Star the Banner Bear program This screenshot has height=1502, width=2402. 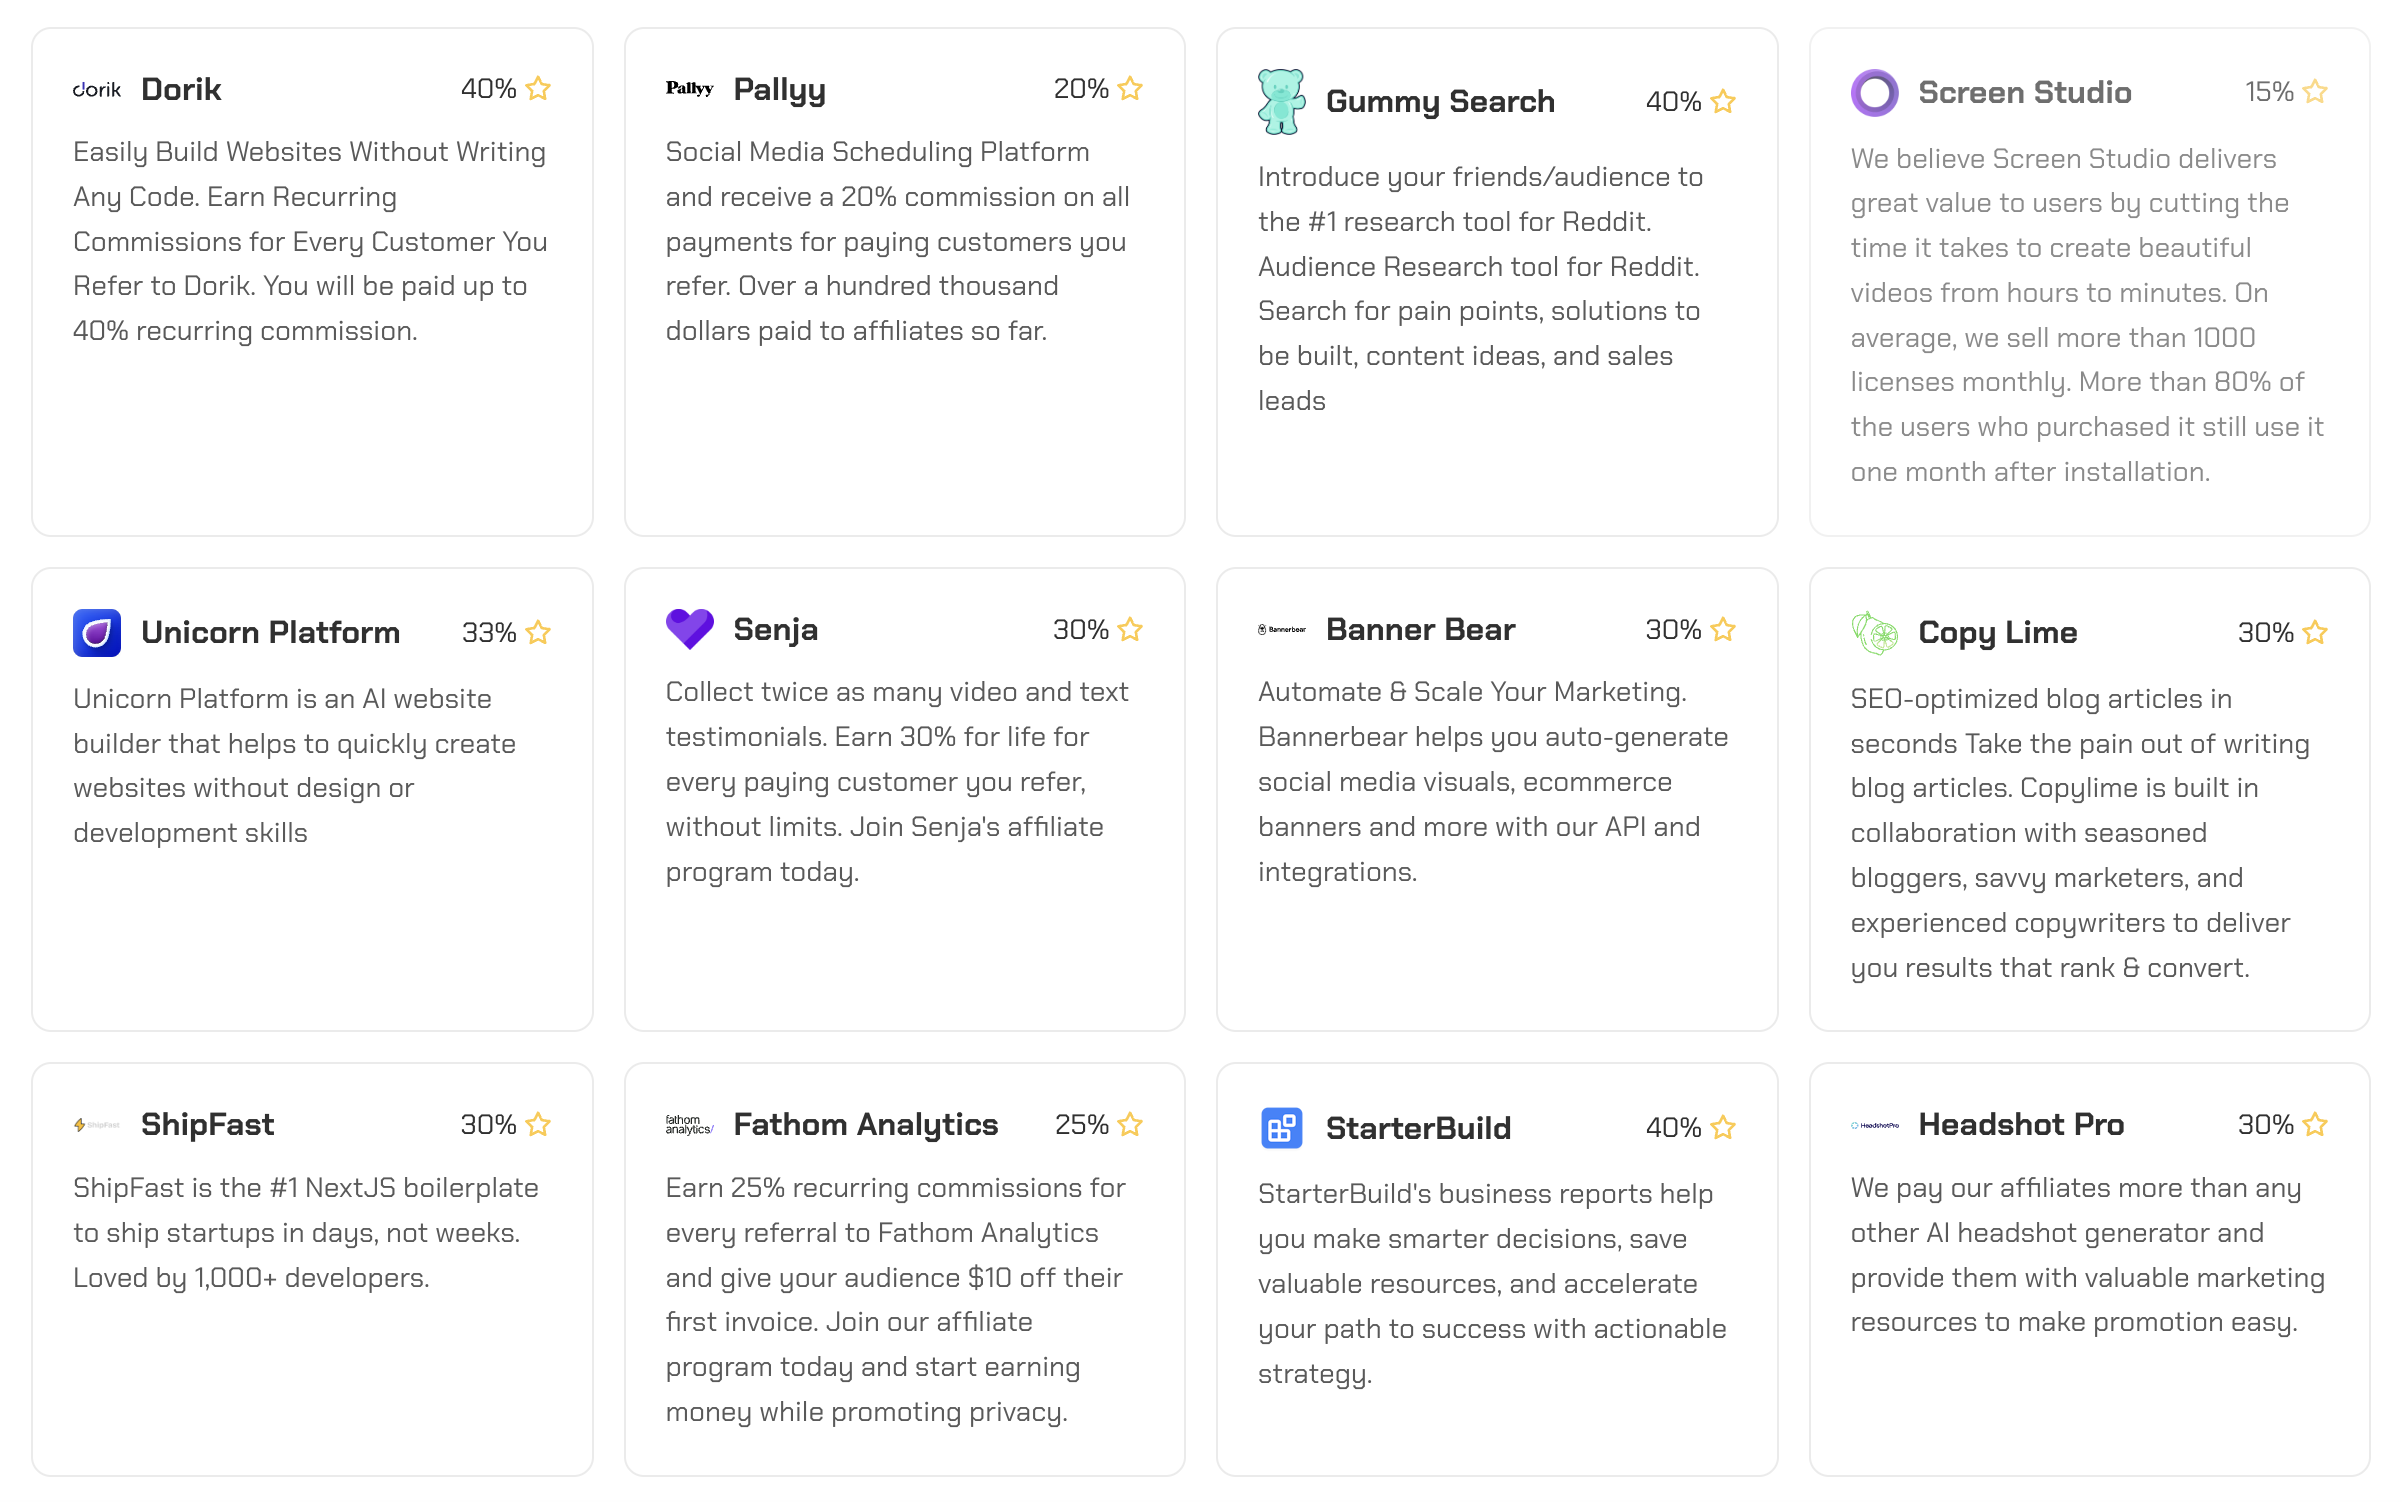1723,629
